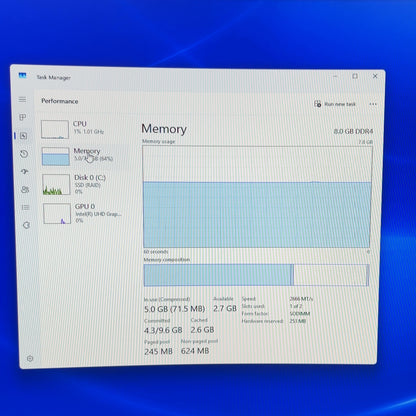
Task: Open the hamburger navigation menu
Action: (22, 99)
